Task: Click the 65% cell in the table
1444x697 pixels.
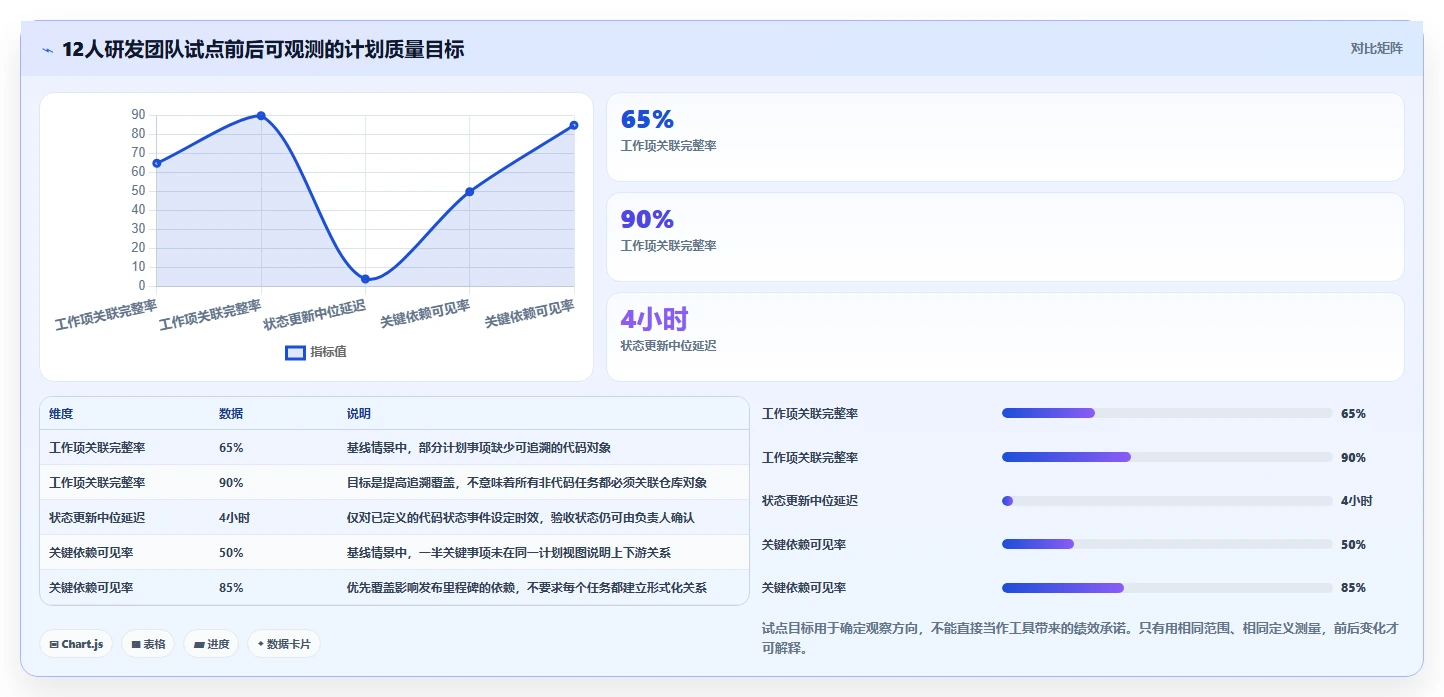Action: tap(231, 448)
